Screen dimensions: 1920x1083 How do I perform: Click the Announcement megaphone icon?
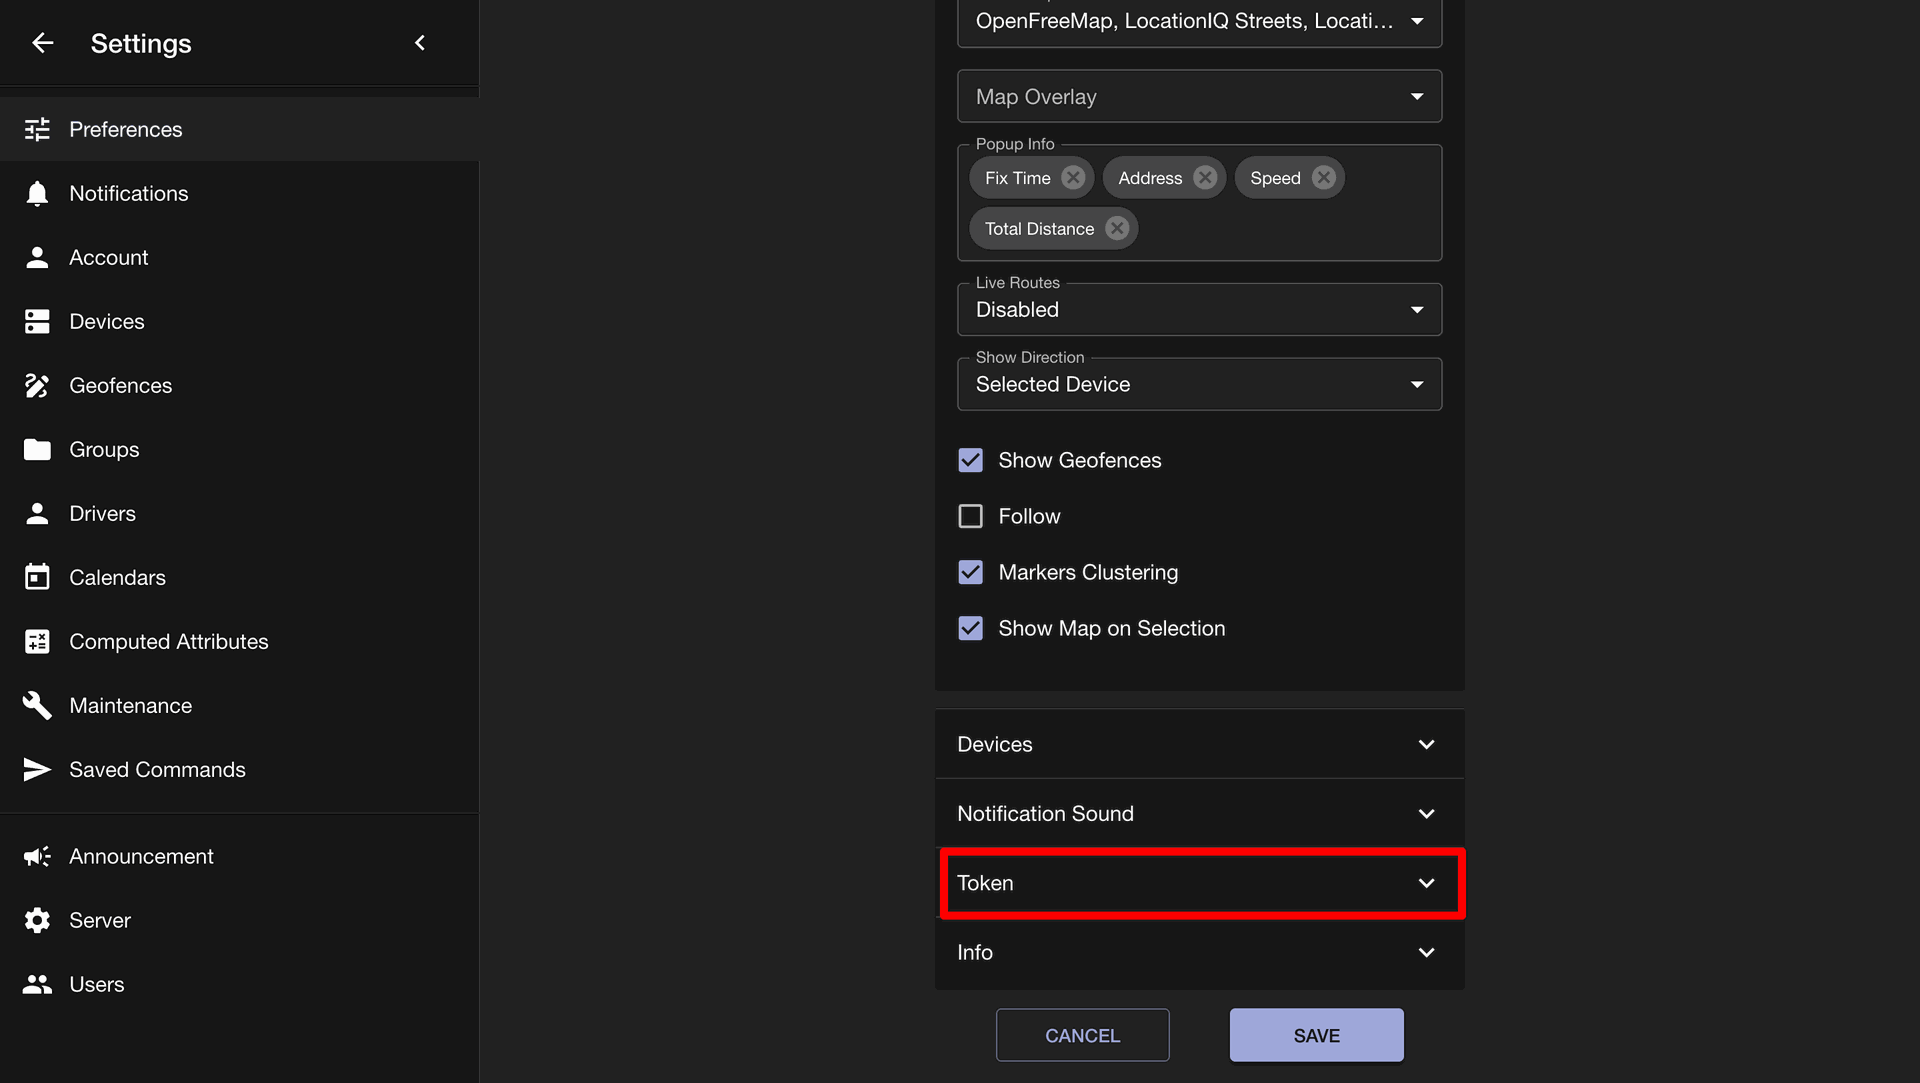click(37, 856)
